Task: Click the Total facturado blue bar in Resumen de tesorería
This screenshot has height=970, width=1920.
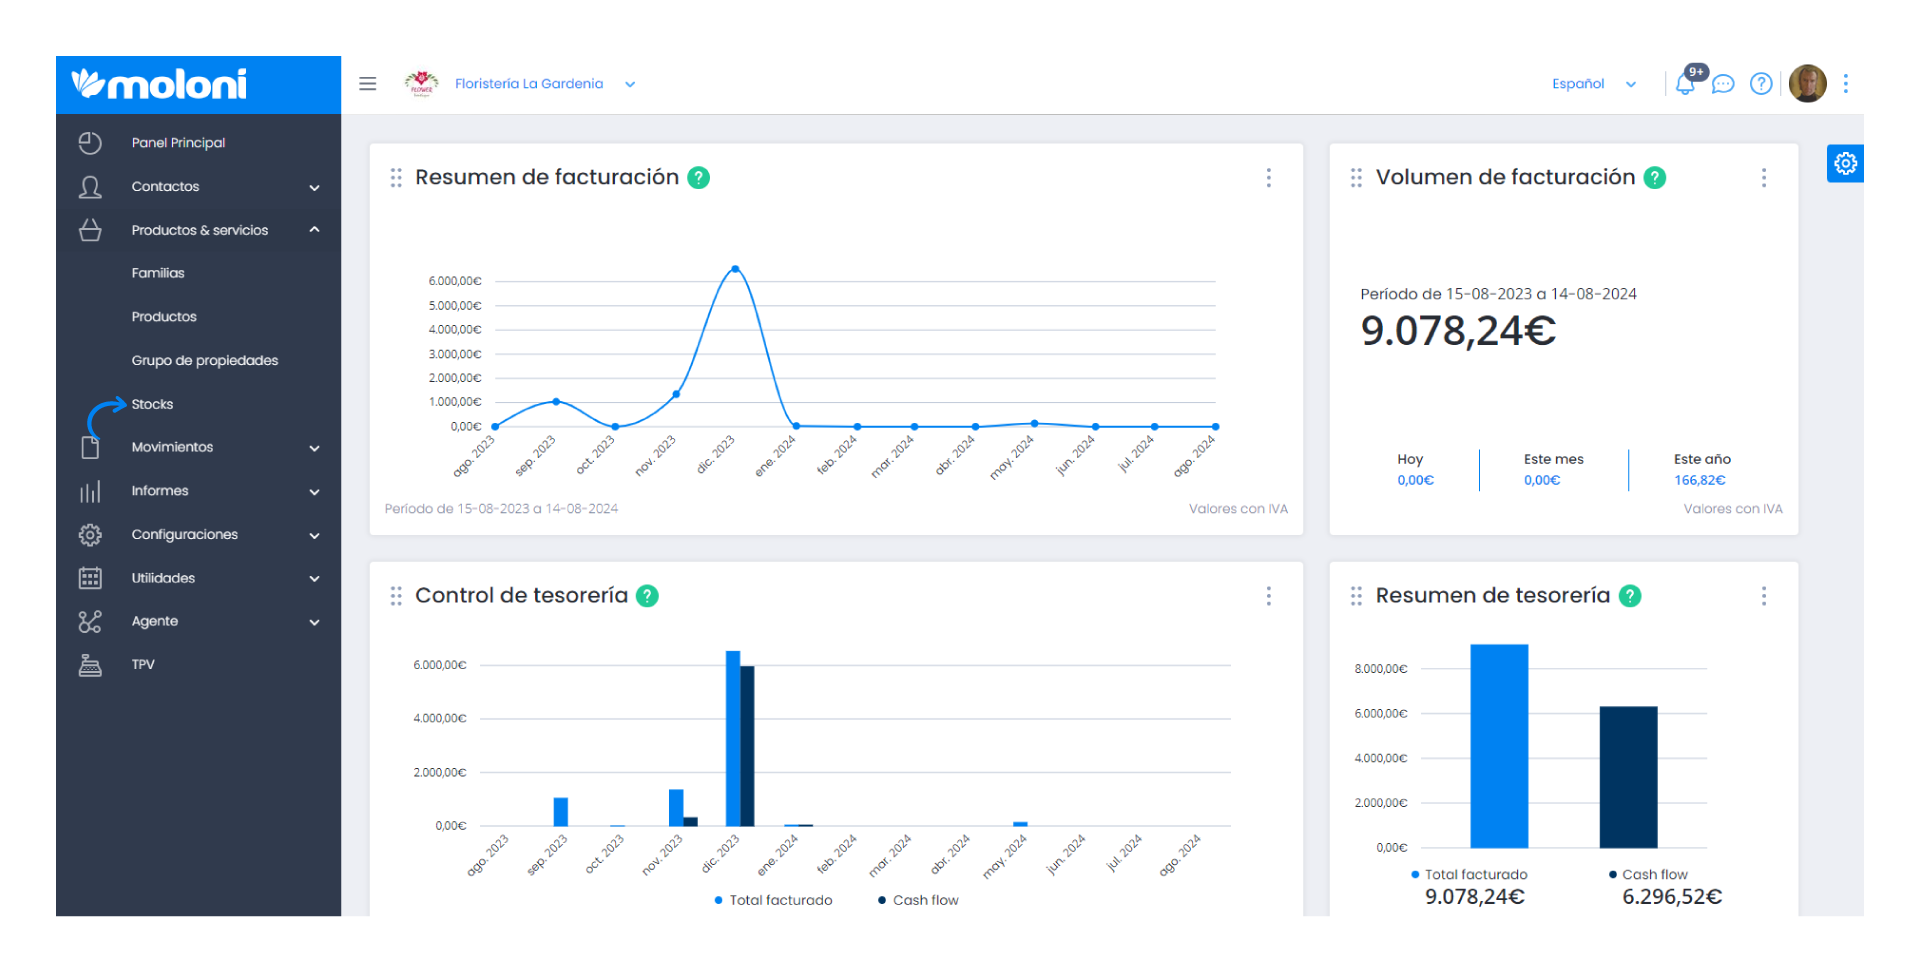Action: [x=1499, y=746]
